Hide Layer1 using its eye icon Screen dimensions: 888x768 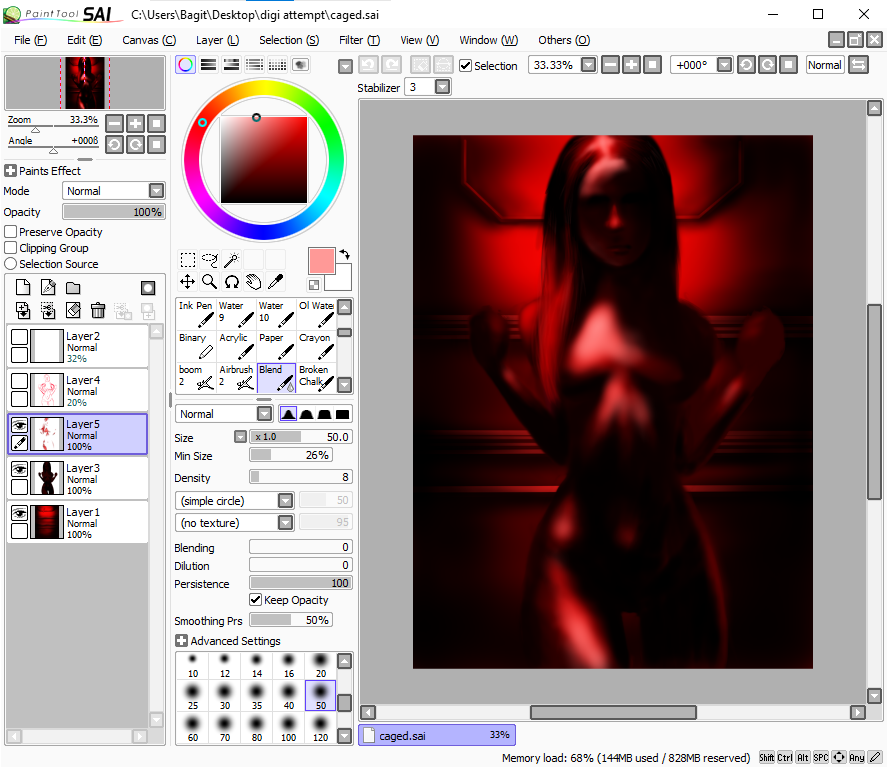(x=19, y=513)
